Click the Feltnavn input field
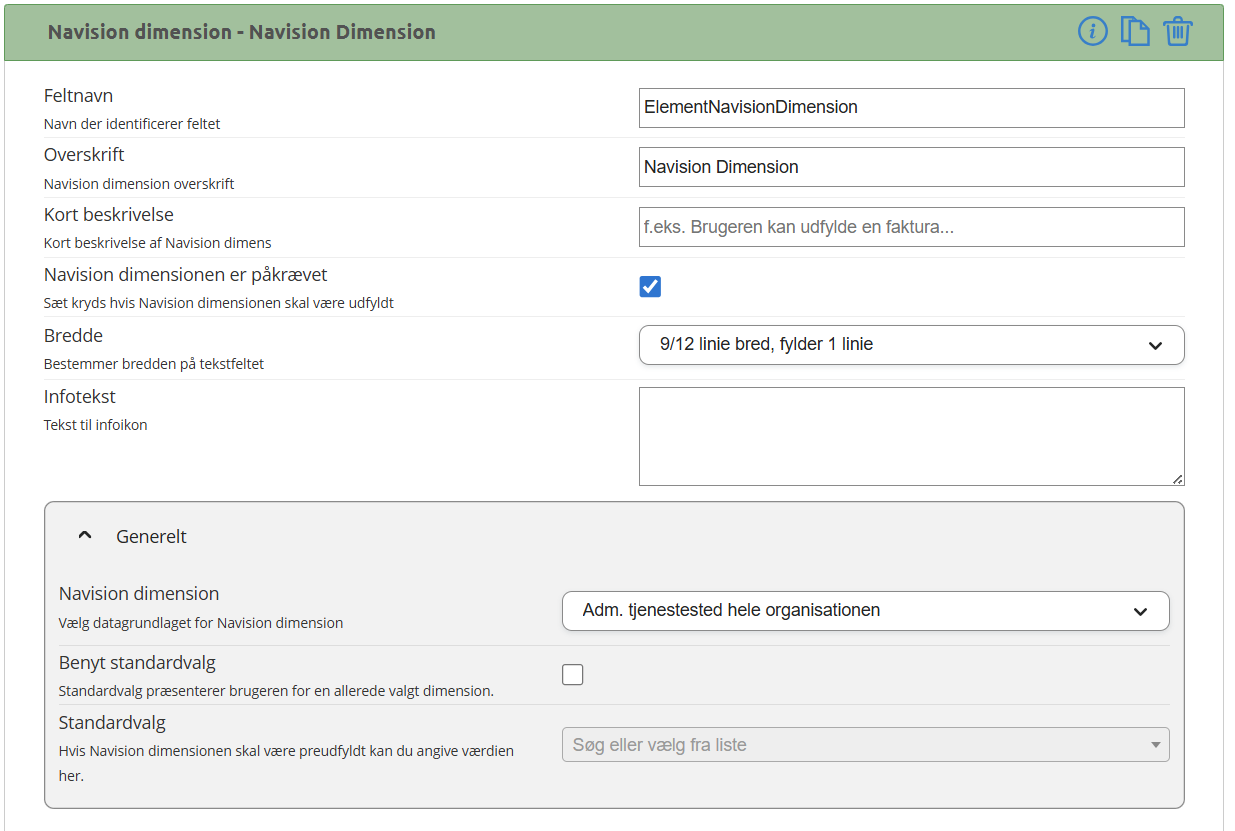This screenshot has width=1235, height=831. [911, 108]
